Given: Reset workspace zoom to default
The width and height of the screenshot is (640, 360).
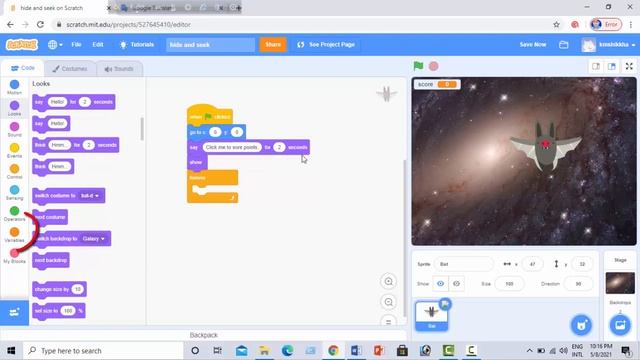Looking at the screenshot, I should click(389, 321).
